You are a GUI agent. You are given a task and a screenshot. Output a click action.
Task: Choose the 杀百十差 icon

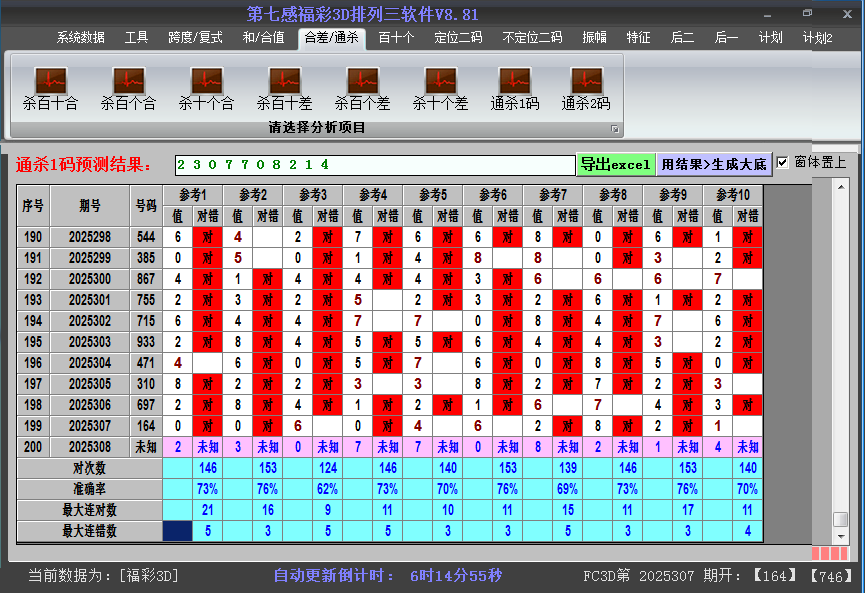pyautogui.click(x=284, y=80)
